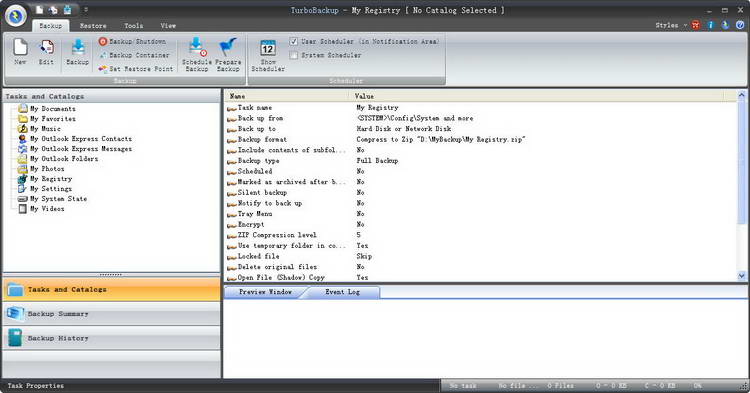The image size is (750, 393).
Task: Enable the System Scheduler checkbox
Action: click(294, 55)
